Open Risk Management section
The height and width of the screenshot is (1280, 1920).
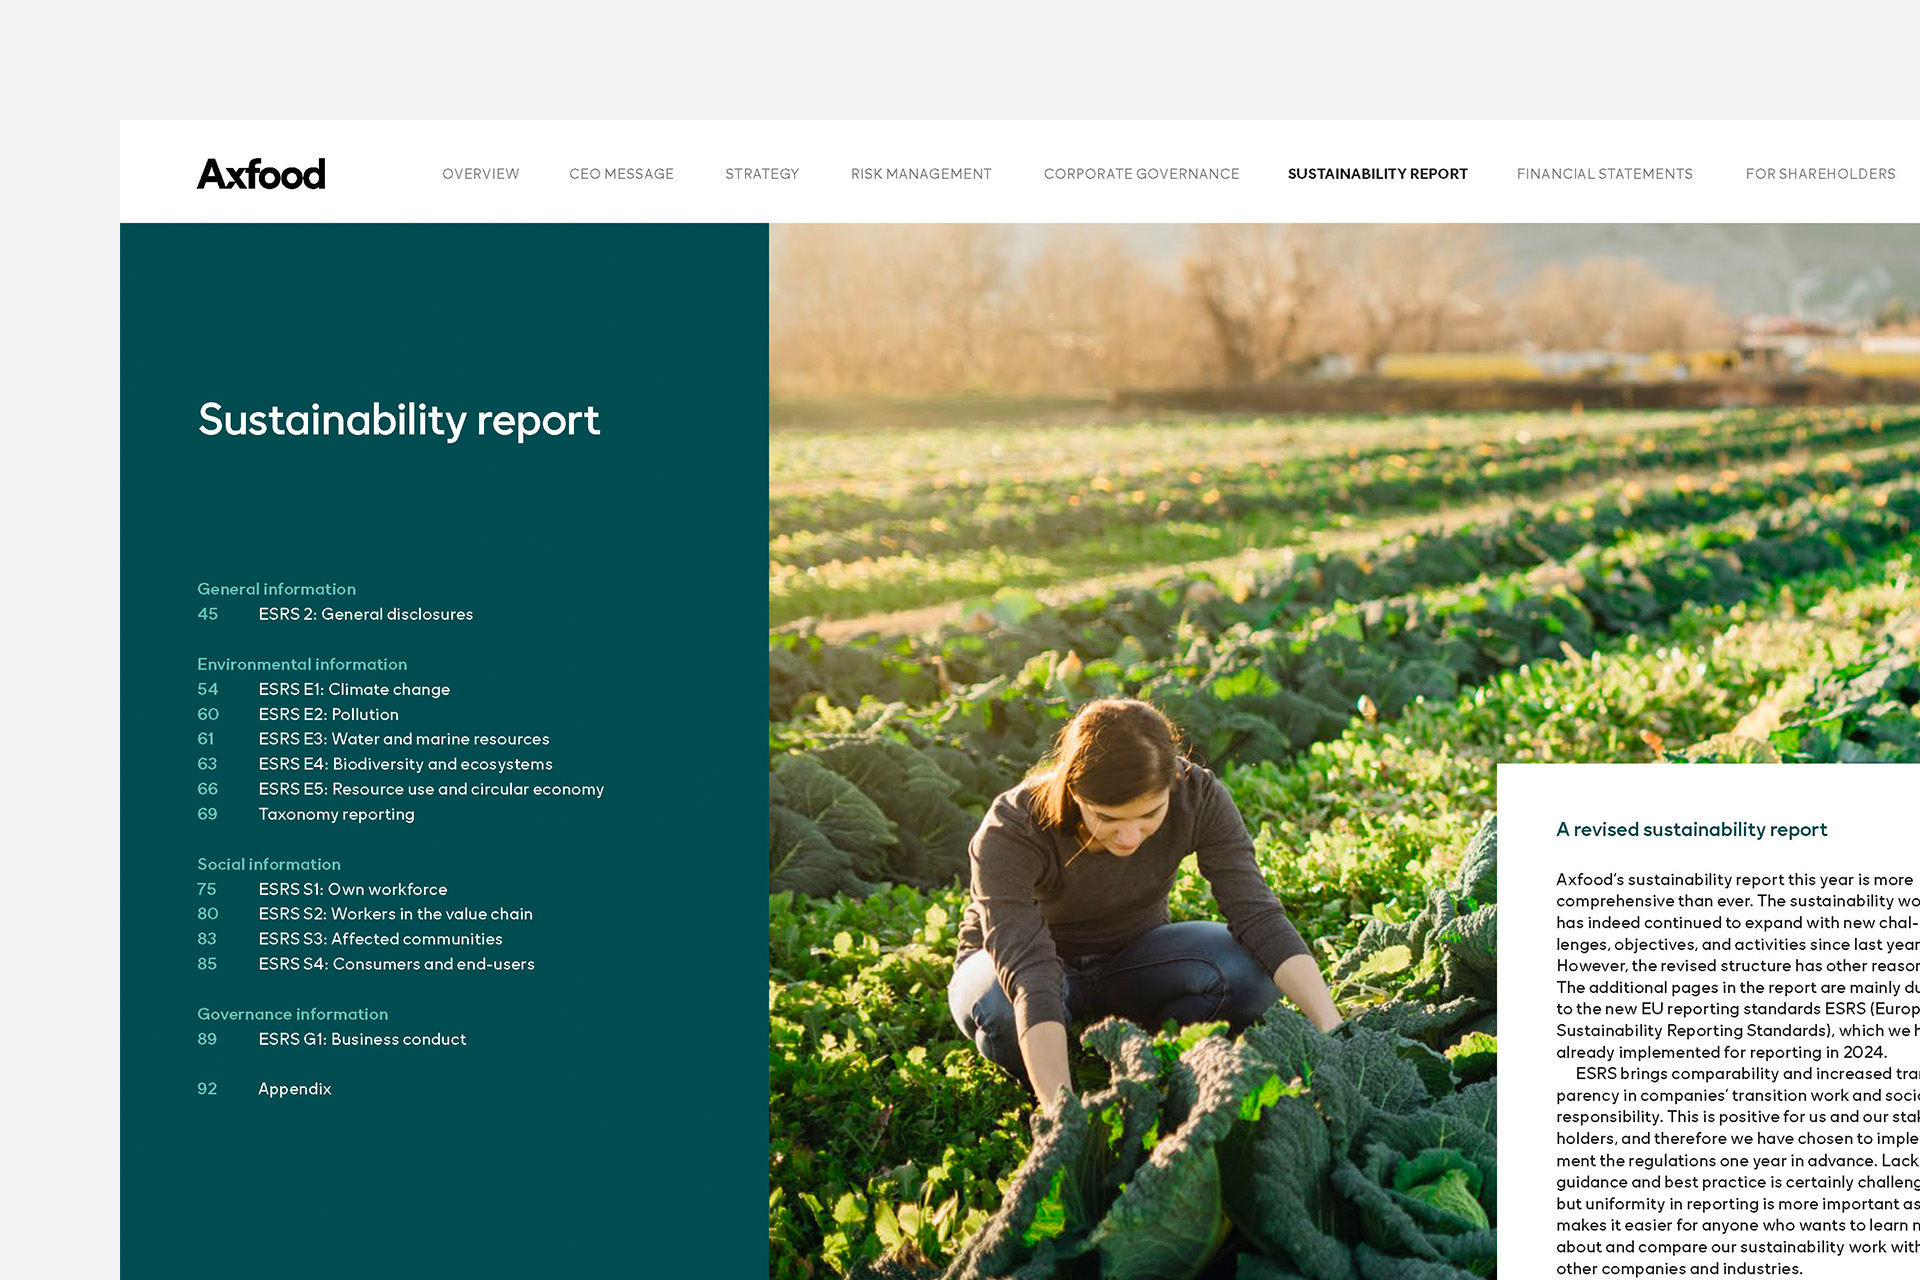[x=920, y=174]
